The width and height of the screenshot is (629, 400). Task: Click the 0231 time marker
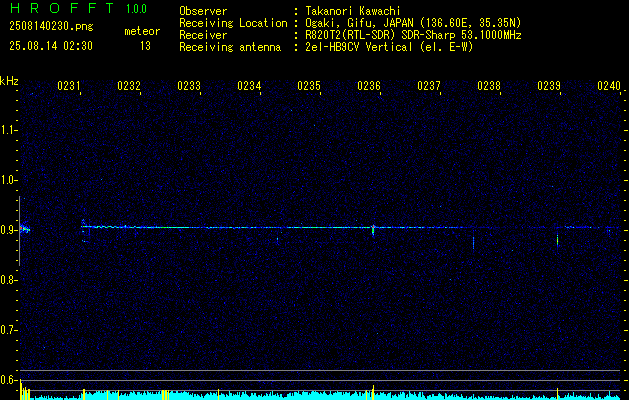69,86
